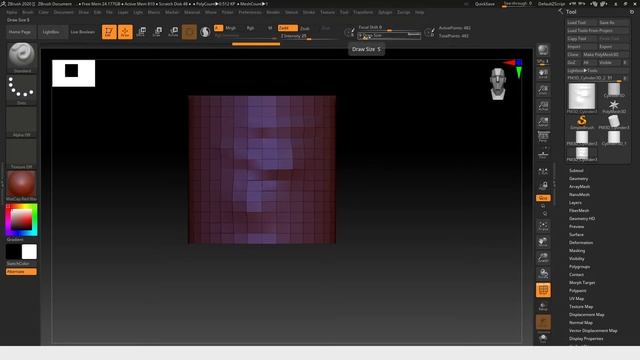
Task: Select the white main color swatch
Action: pos(29,252)
